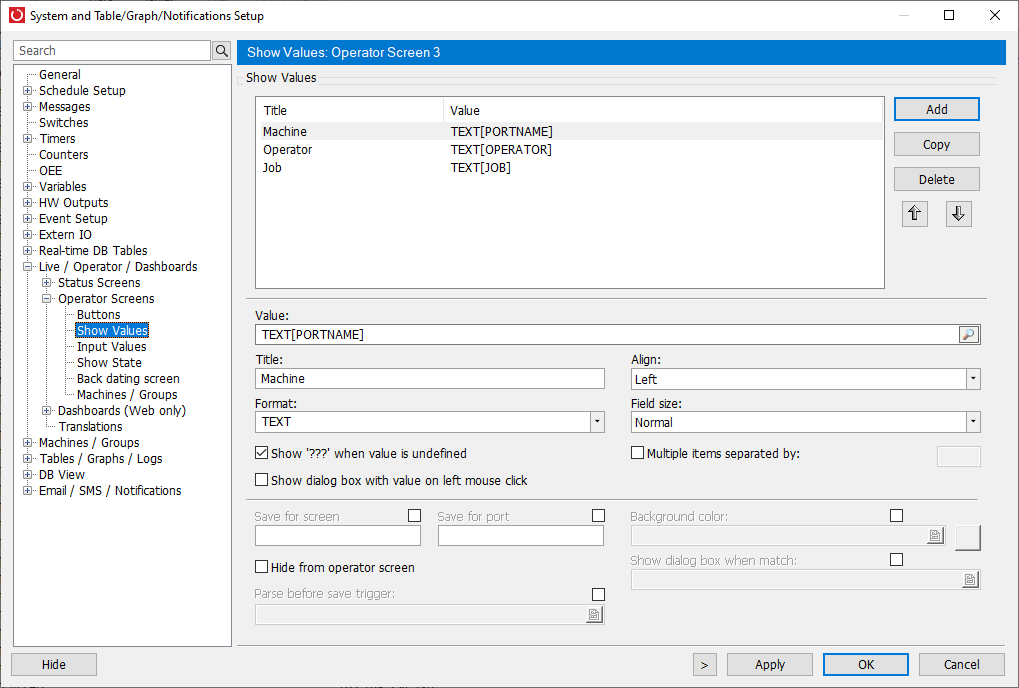Click the separator box for multiple items
Viewport: 1019px width, 688px height.
click(959, 457)
